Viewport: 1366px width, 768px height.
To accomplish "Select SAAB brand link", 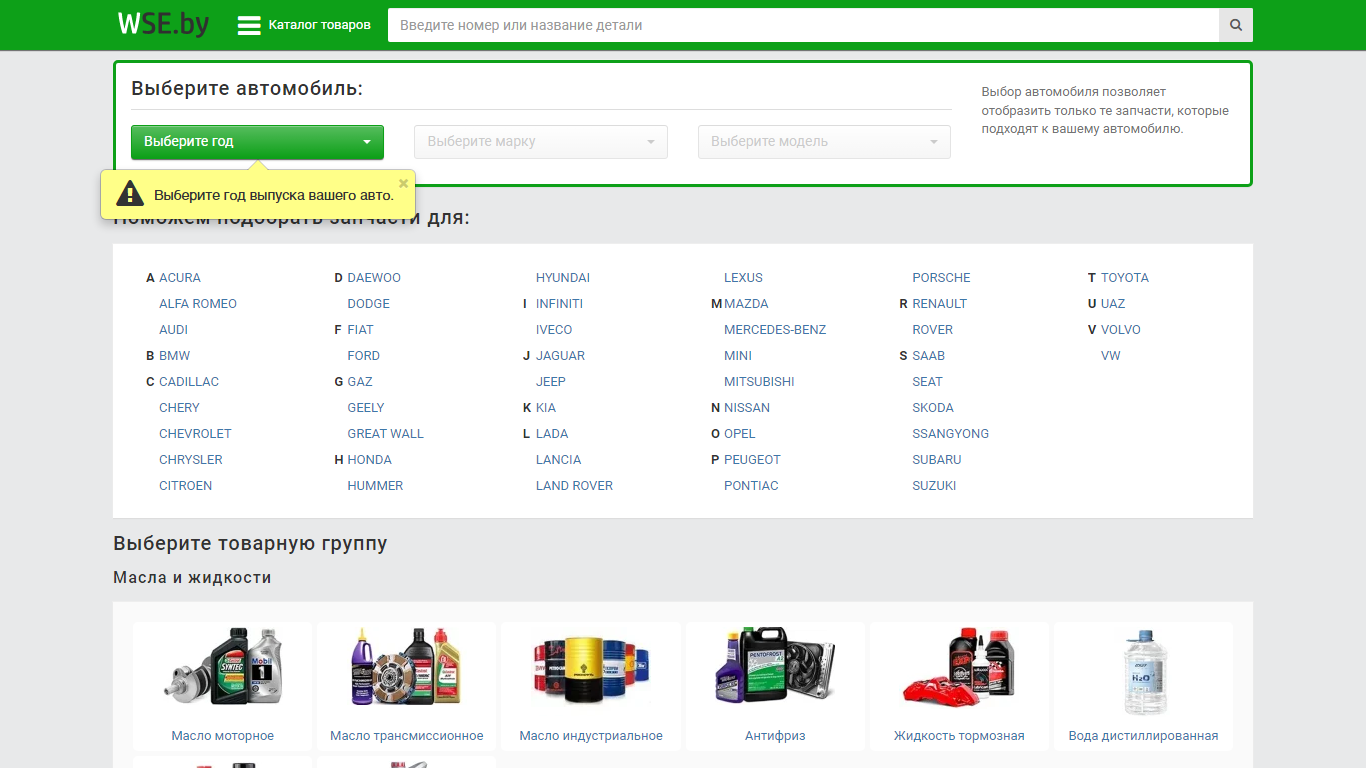I will pos(928,356).
